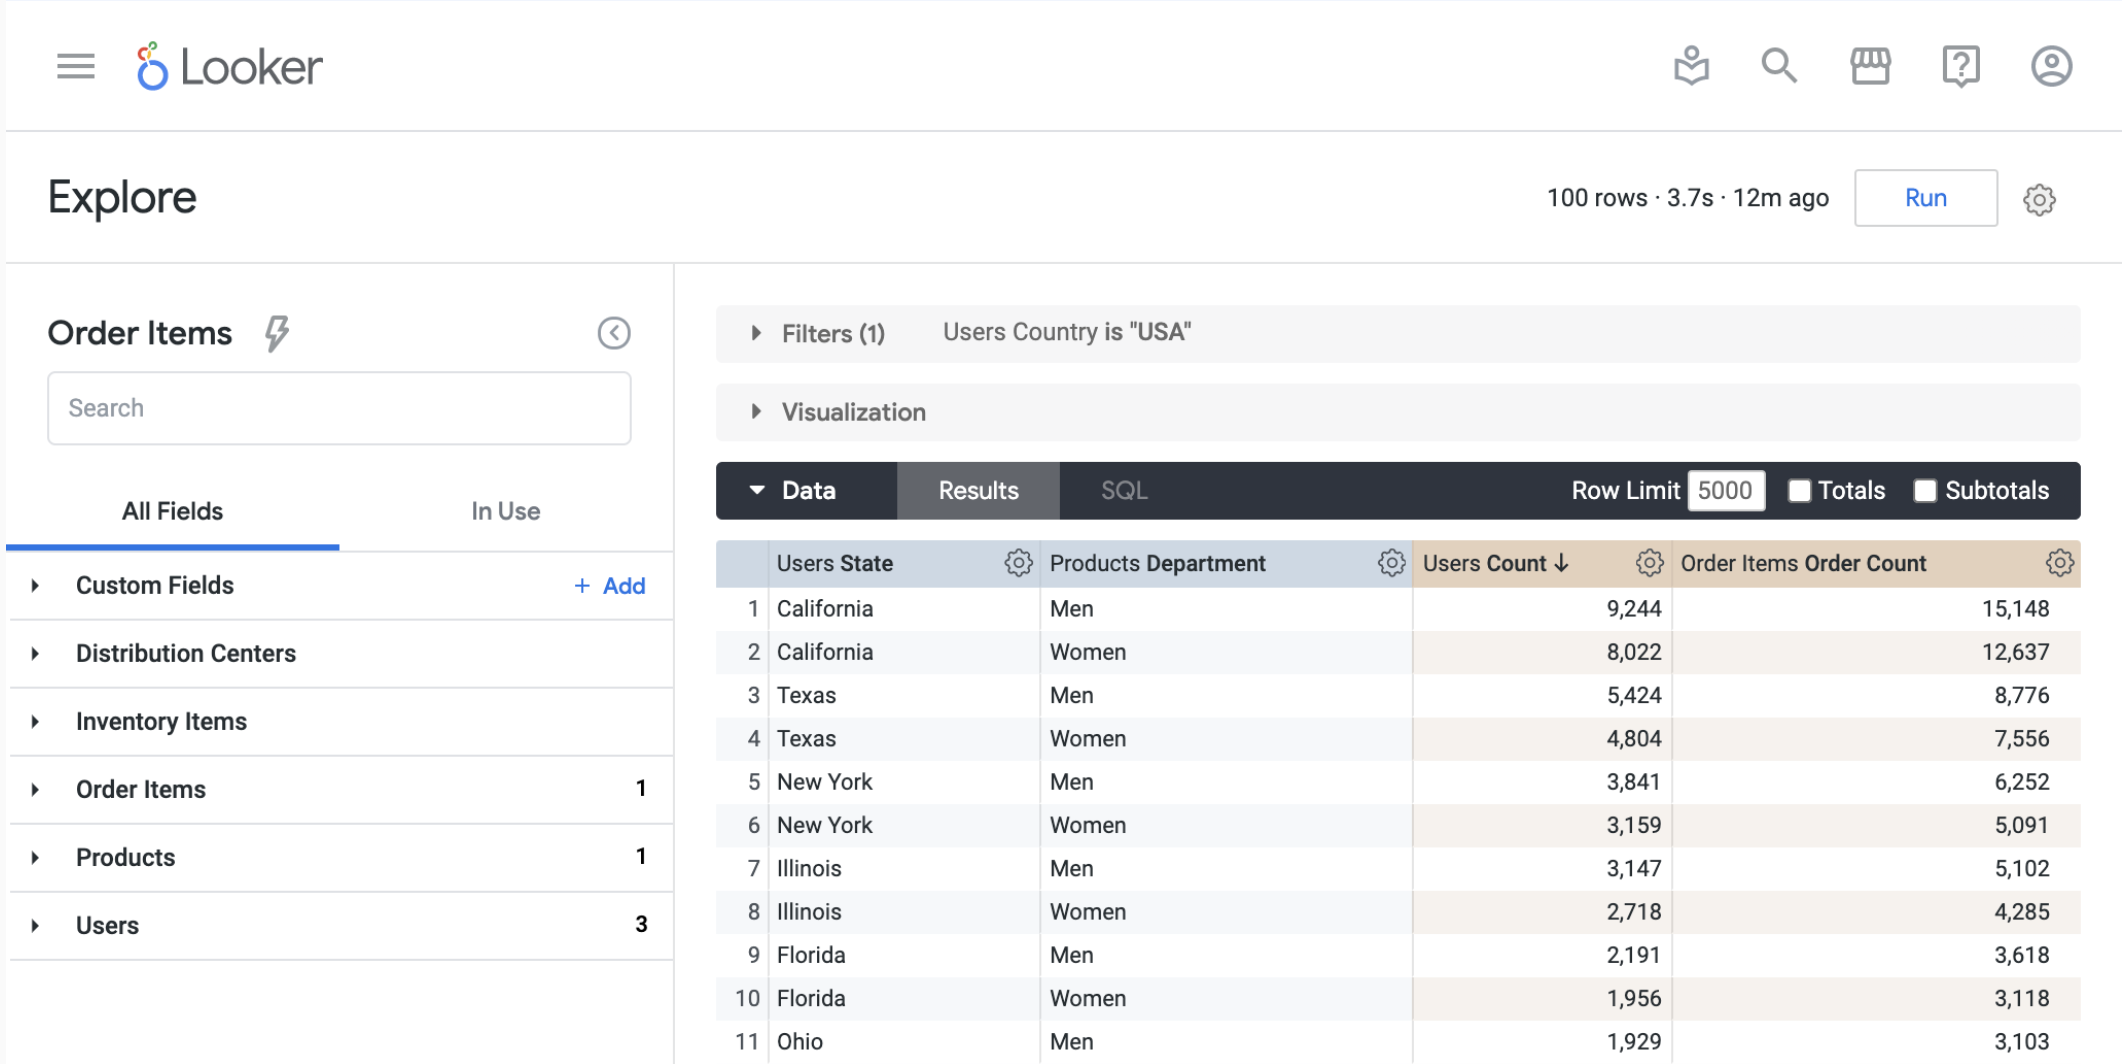The image size is (2122, 1064).
Task: Open the search icon in the top bar
Action: [x=1779, y=65]
